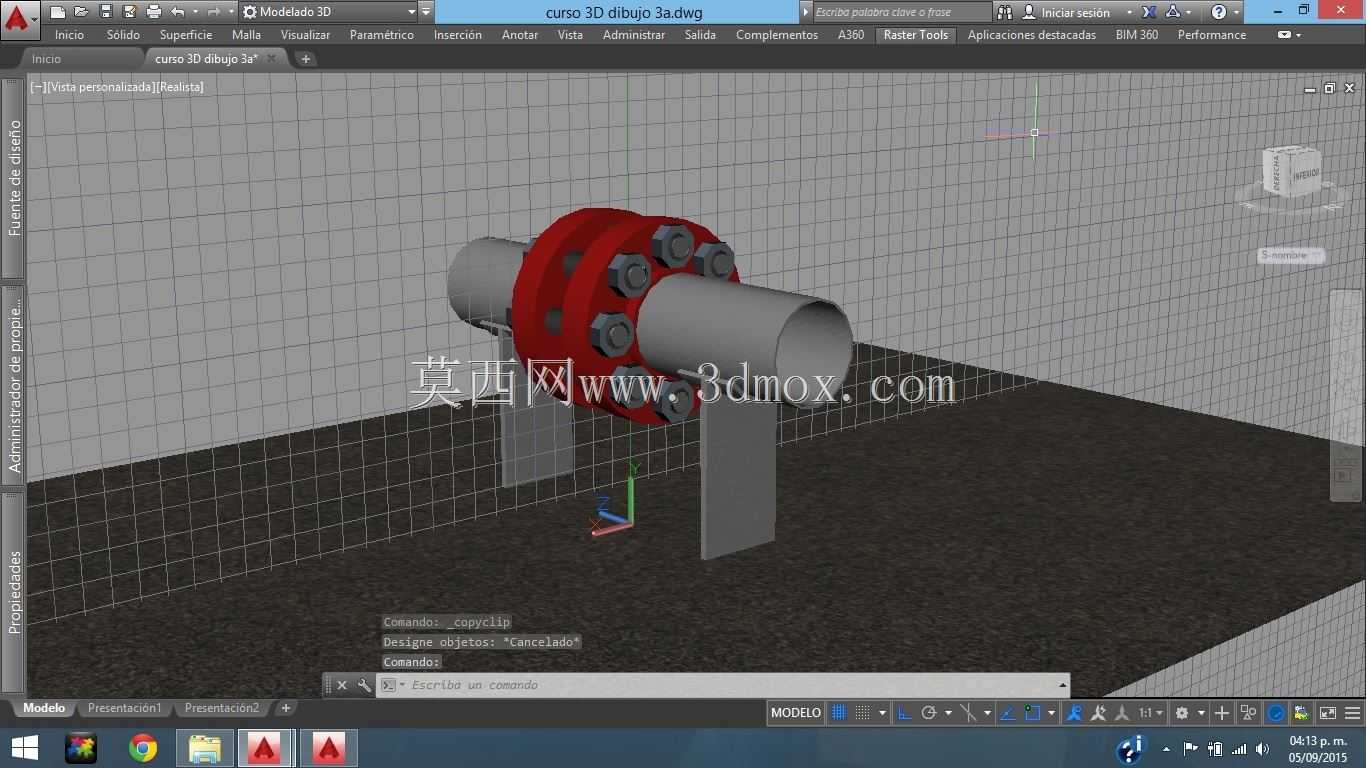Image resolution: width=1366 pixels, height=768 pixels.
Task: Launch Google Chrome from taskbar
Action: 143,748
